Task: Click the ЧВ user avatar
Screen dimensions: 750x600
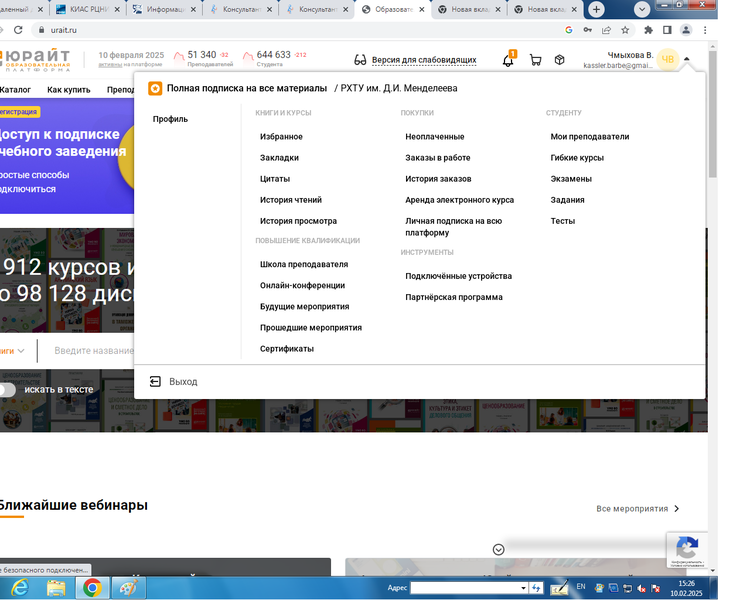Action: pyautogui.click(x=667, y=60)
